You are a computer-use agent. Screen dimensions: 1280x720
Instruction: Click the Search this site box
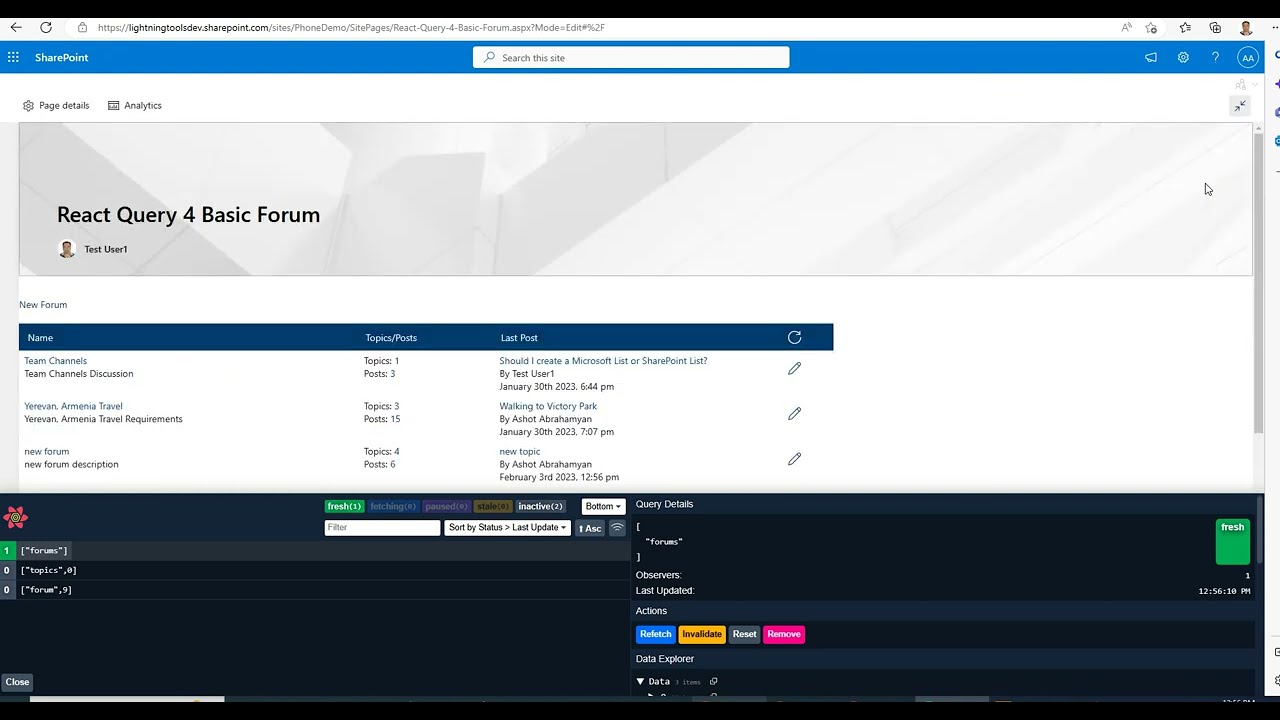point(631,57)
